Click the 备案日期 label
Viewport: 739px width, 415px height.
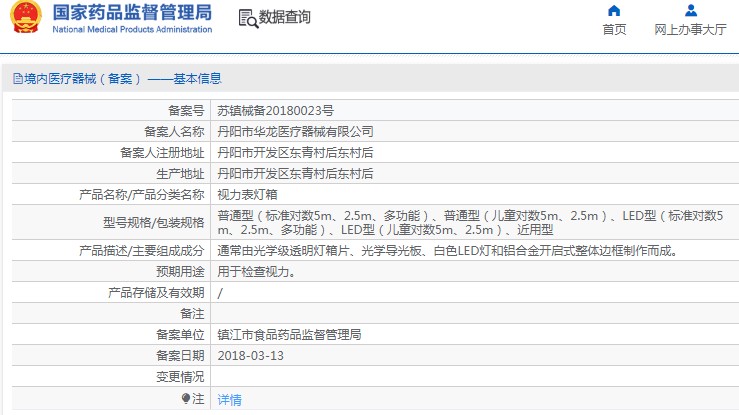[181, 356]
